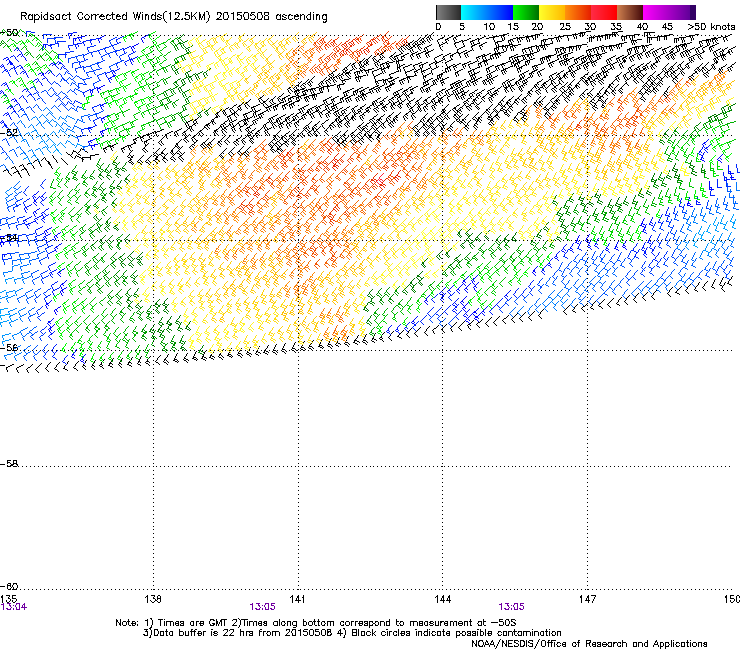Screen dimensions: 740x650
Task: Pick the yellow 20-25 knots legend segment
Action: pos(552,12)
